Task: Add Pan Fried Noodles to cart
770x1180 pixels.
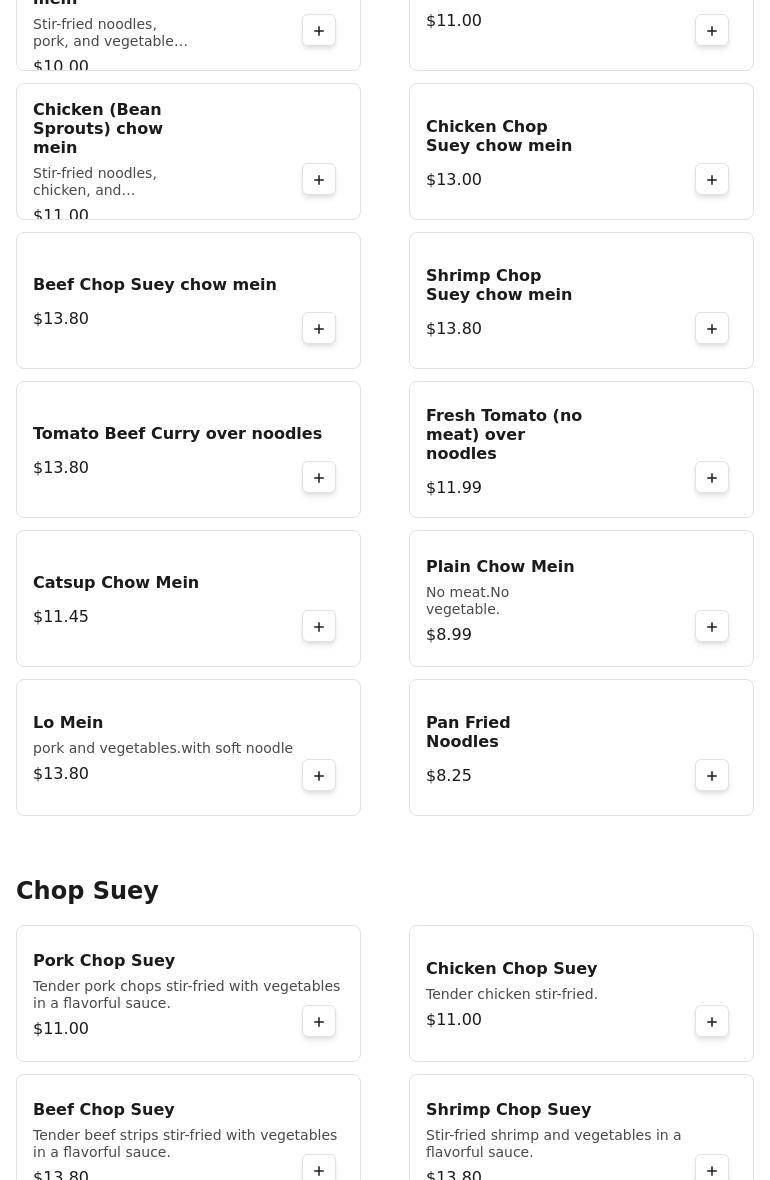Action: click(712, 776)
